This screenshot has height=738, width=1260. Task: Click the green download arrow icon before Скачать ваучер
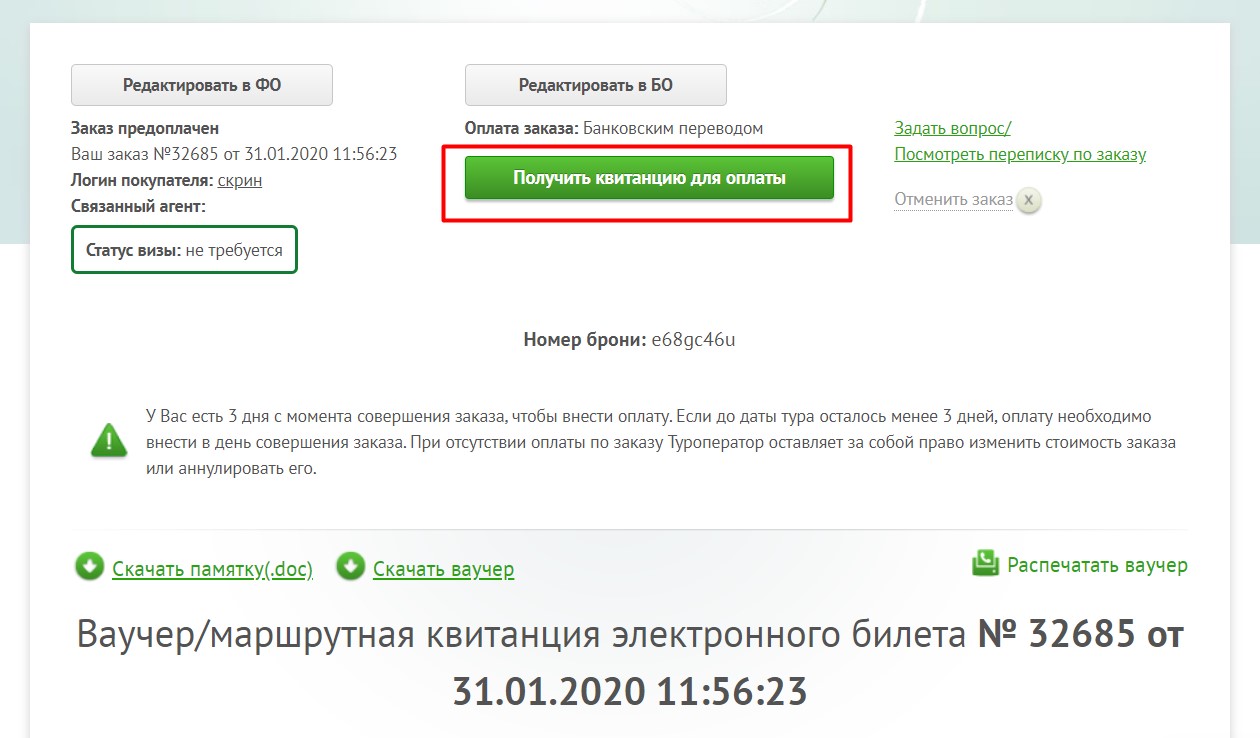pos(351,567)
